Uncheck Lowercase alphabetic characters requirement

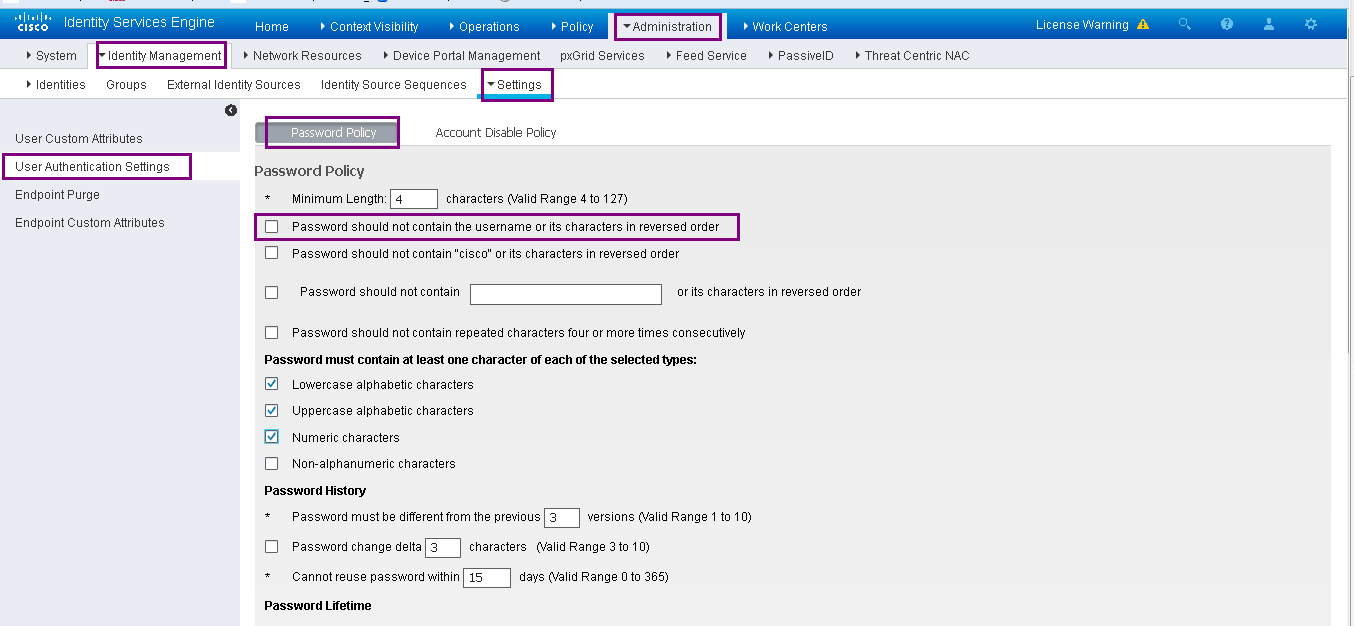pos(271,383)
